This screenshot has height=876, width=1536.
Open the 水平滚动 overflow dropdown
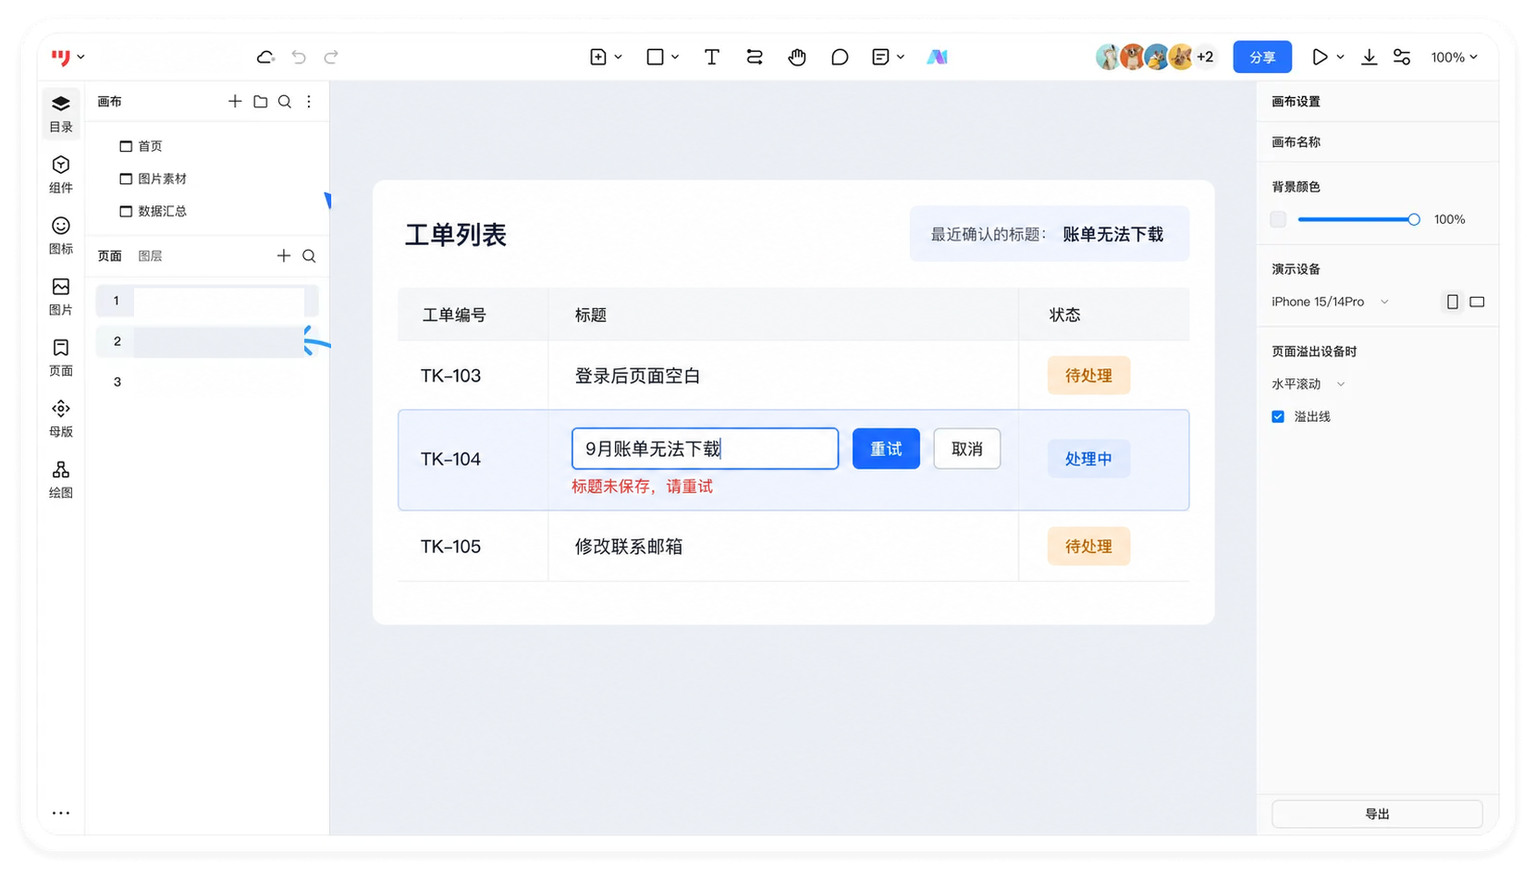coord(1308,384)
